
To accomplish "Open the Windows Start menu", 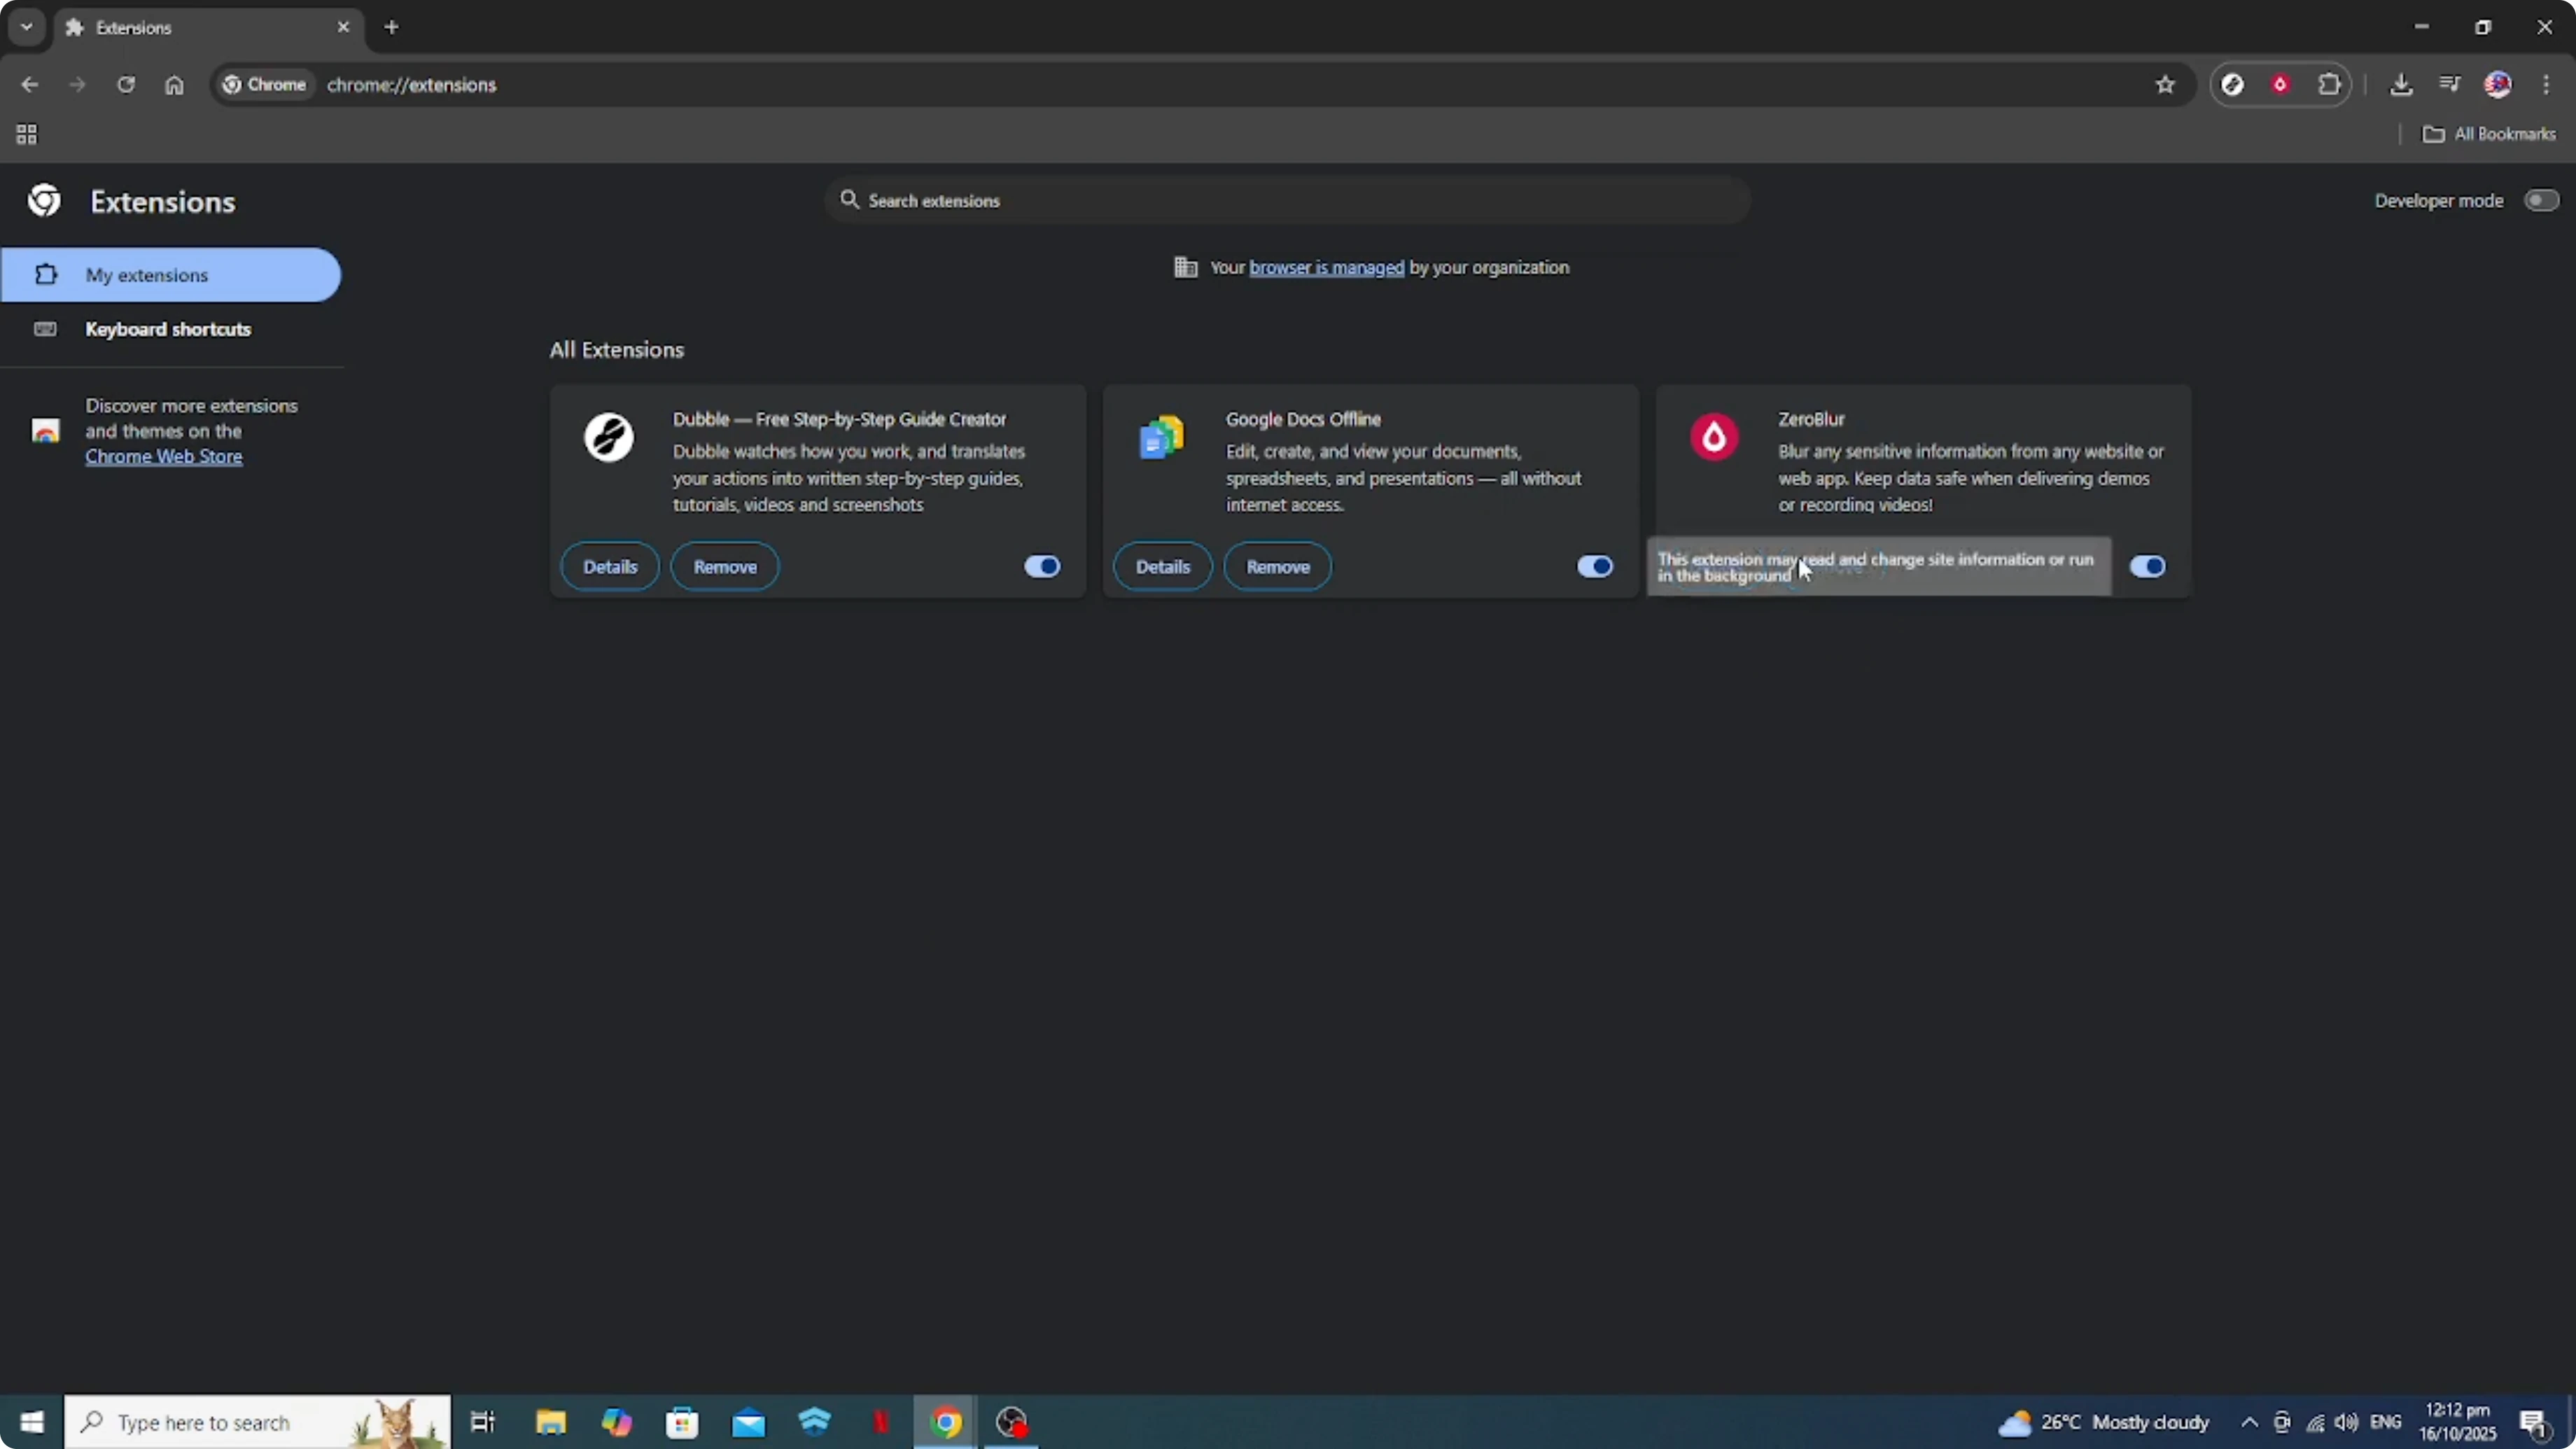I will pos(32,1422).
